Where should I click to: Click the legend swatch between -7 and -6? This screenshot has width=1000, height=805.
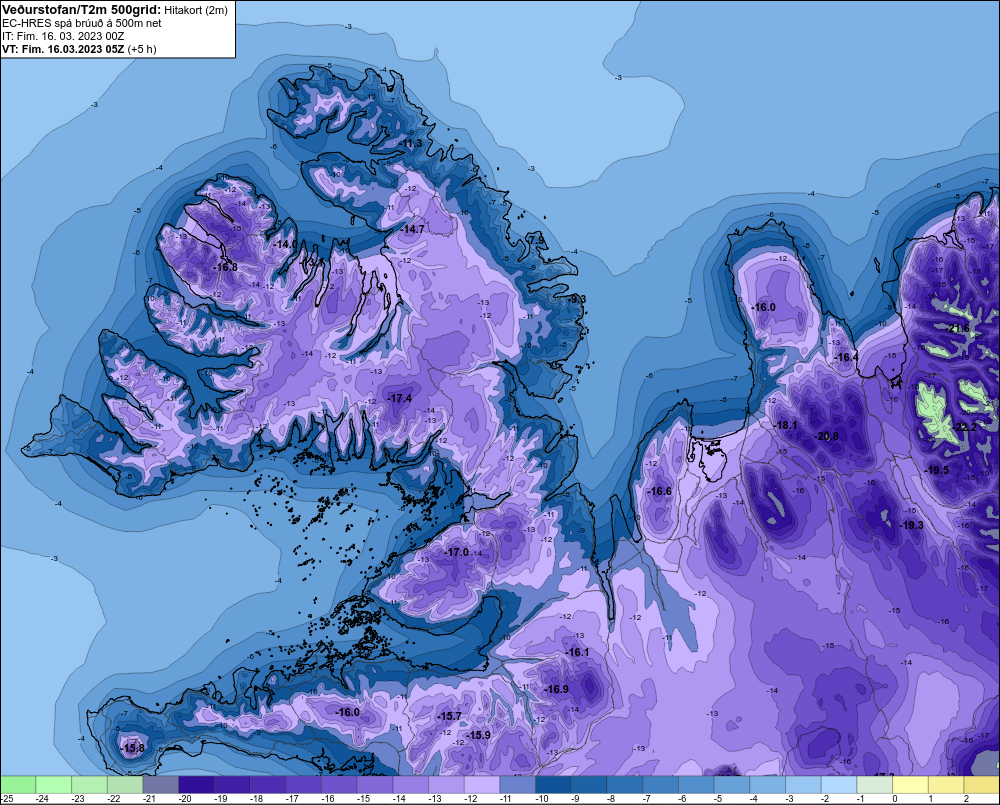point(661,784)
